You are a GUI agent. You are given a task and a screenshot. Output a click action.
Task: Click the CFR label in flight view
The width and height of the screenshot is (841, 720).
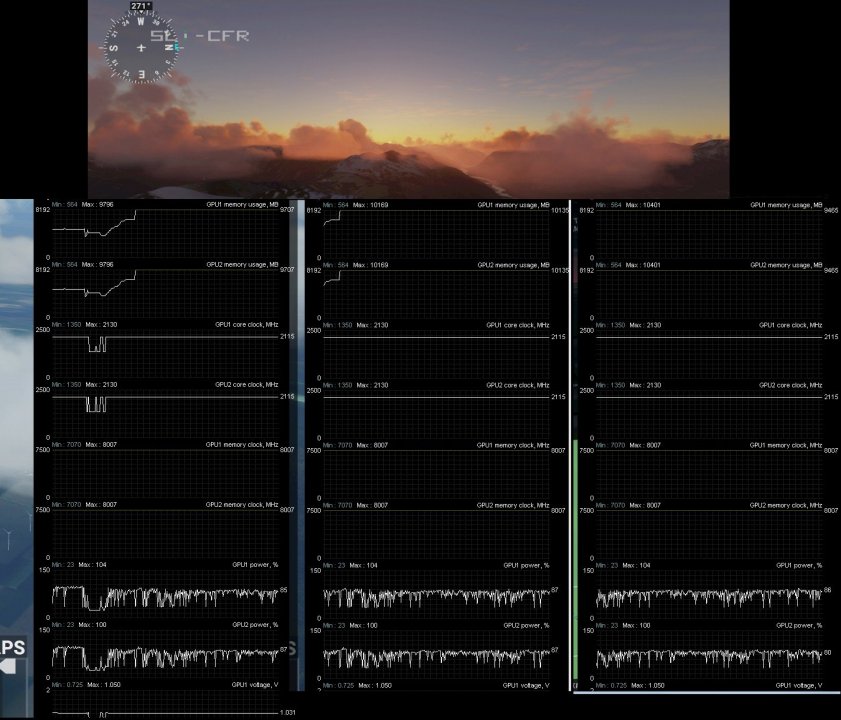pos(221,37)
